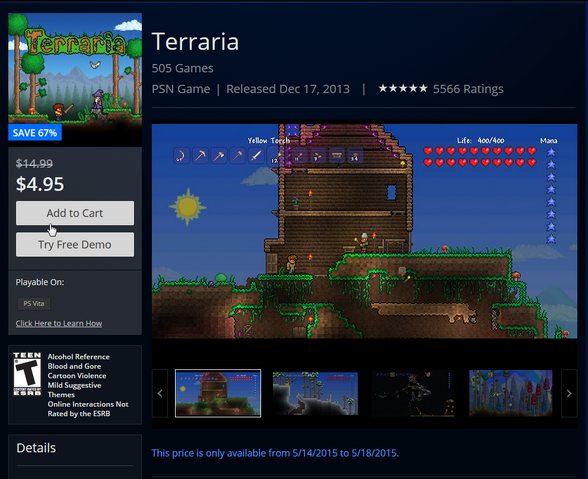Select the mushroom forest screenshot thumbnail
The image size is (588, 479).
511,393
